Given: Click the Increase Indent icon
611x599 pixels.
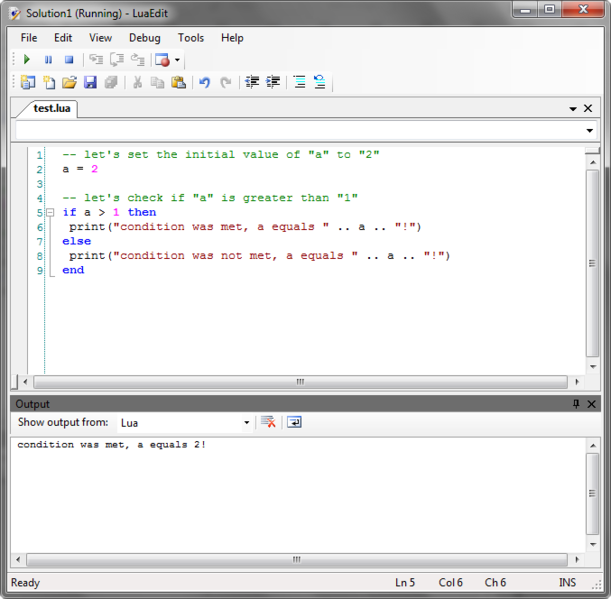Looking at the screenshot, I should pyautogui.click(x=273, y=82).
